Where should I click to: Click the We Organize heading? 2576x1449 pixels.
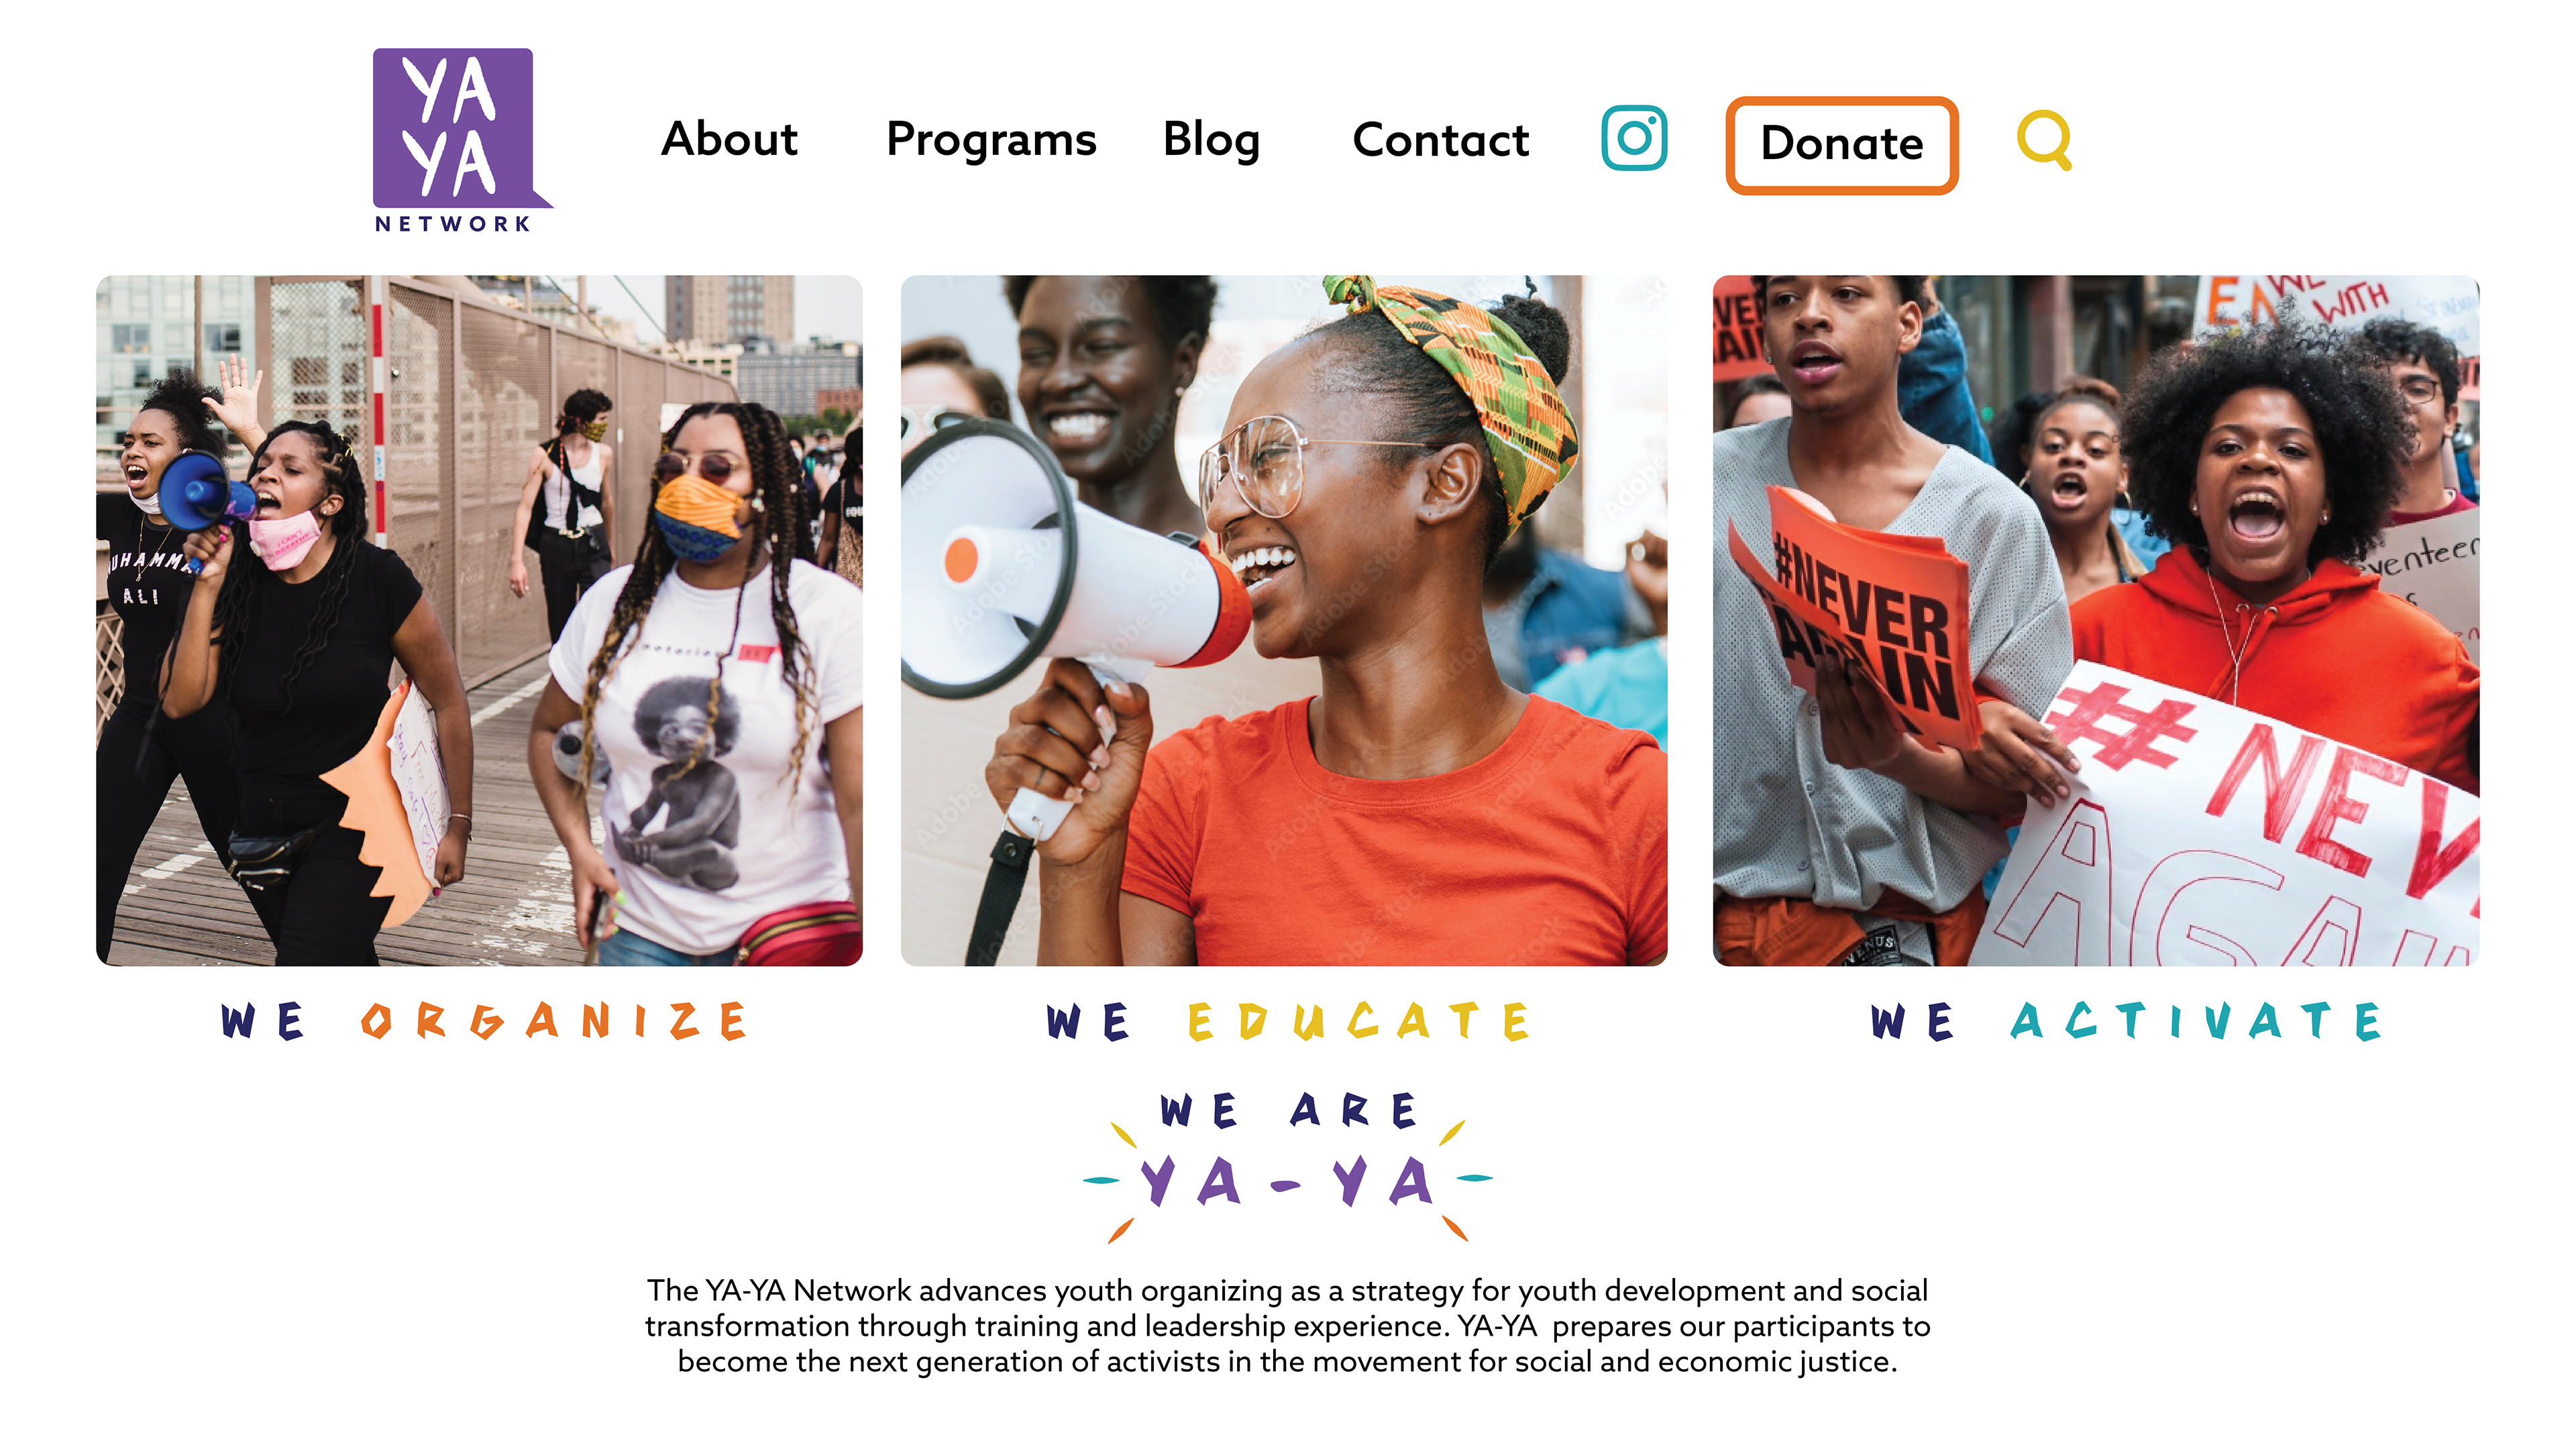tap(484, 1021)
